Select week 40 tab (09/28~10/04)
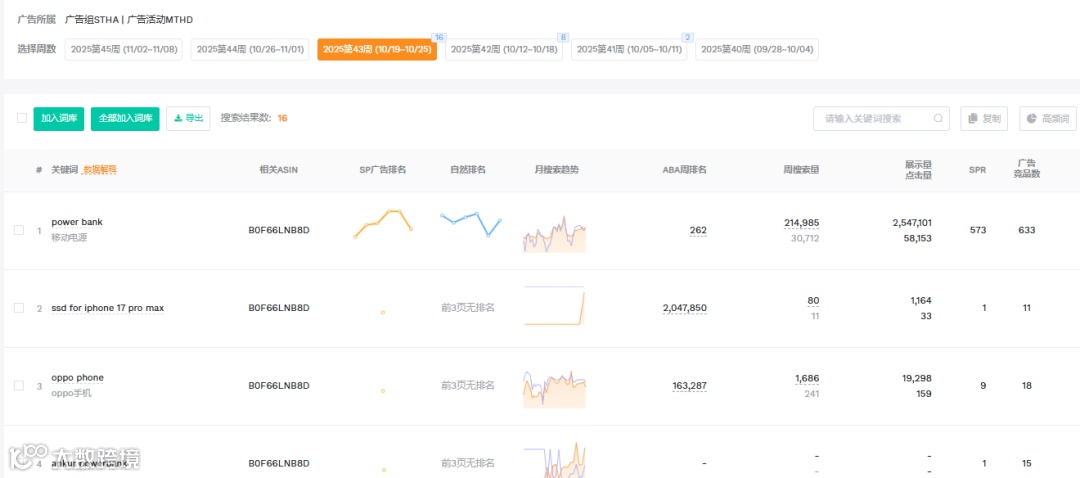1080x478 pixels. pyautogui.click(x=757, y=50)
